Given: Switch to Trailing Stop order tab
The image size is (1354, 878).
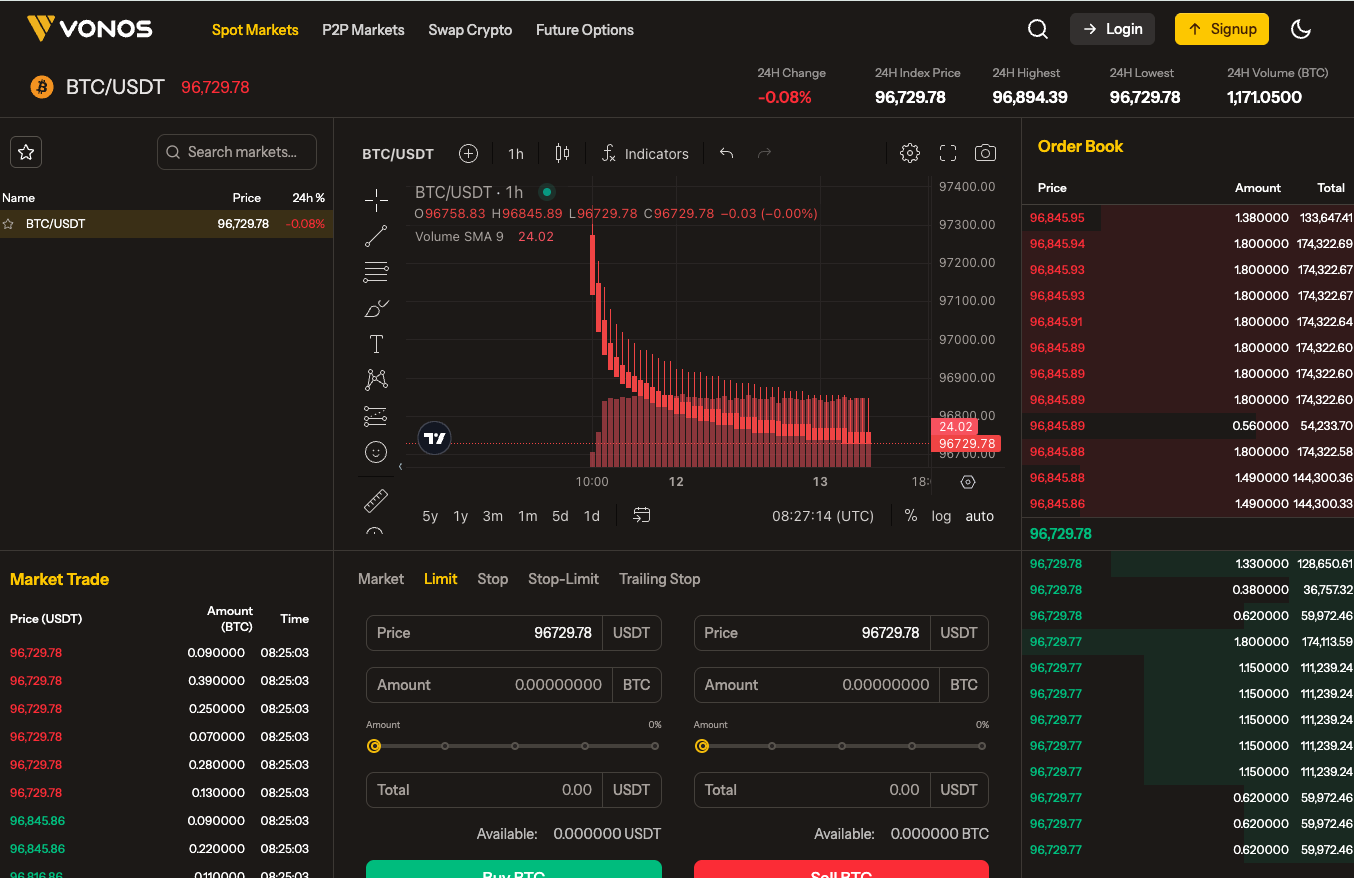Looking at the screenshot, I should (x=660, y=579).
